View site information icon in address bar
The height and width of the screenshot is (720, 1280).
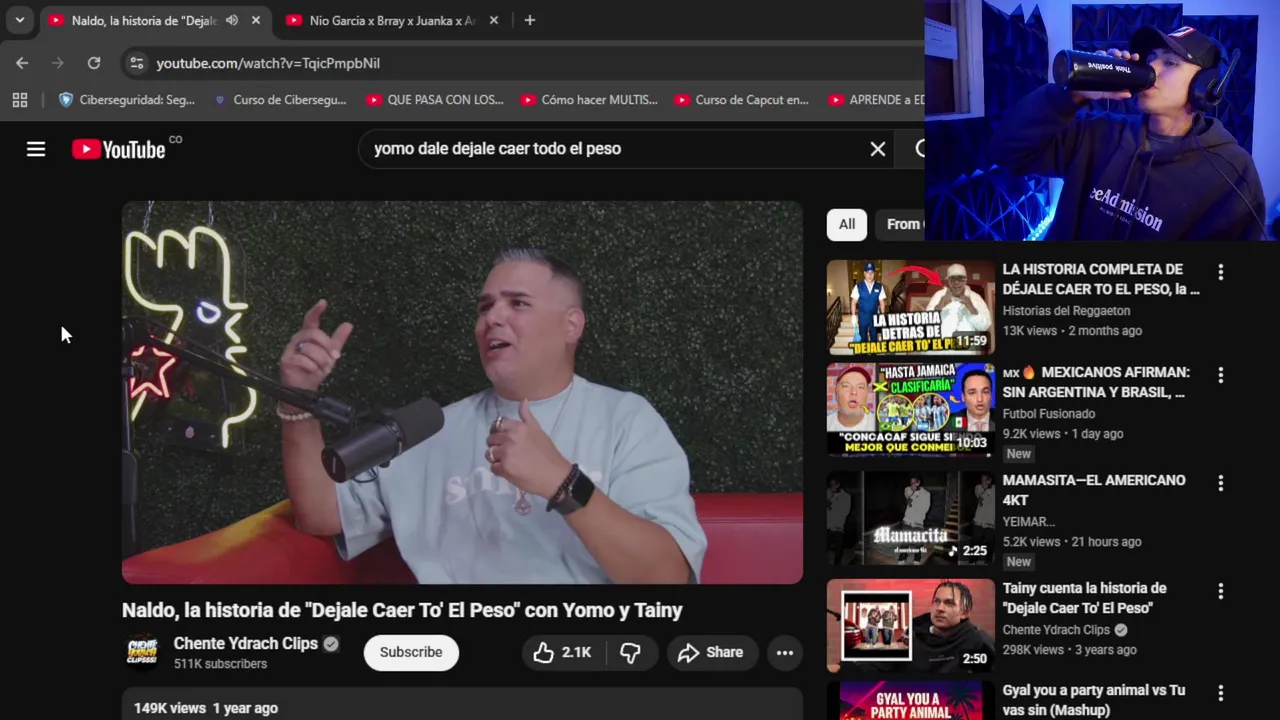point(137,63)
